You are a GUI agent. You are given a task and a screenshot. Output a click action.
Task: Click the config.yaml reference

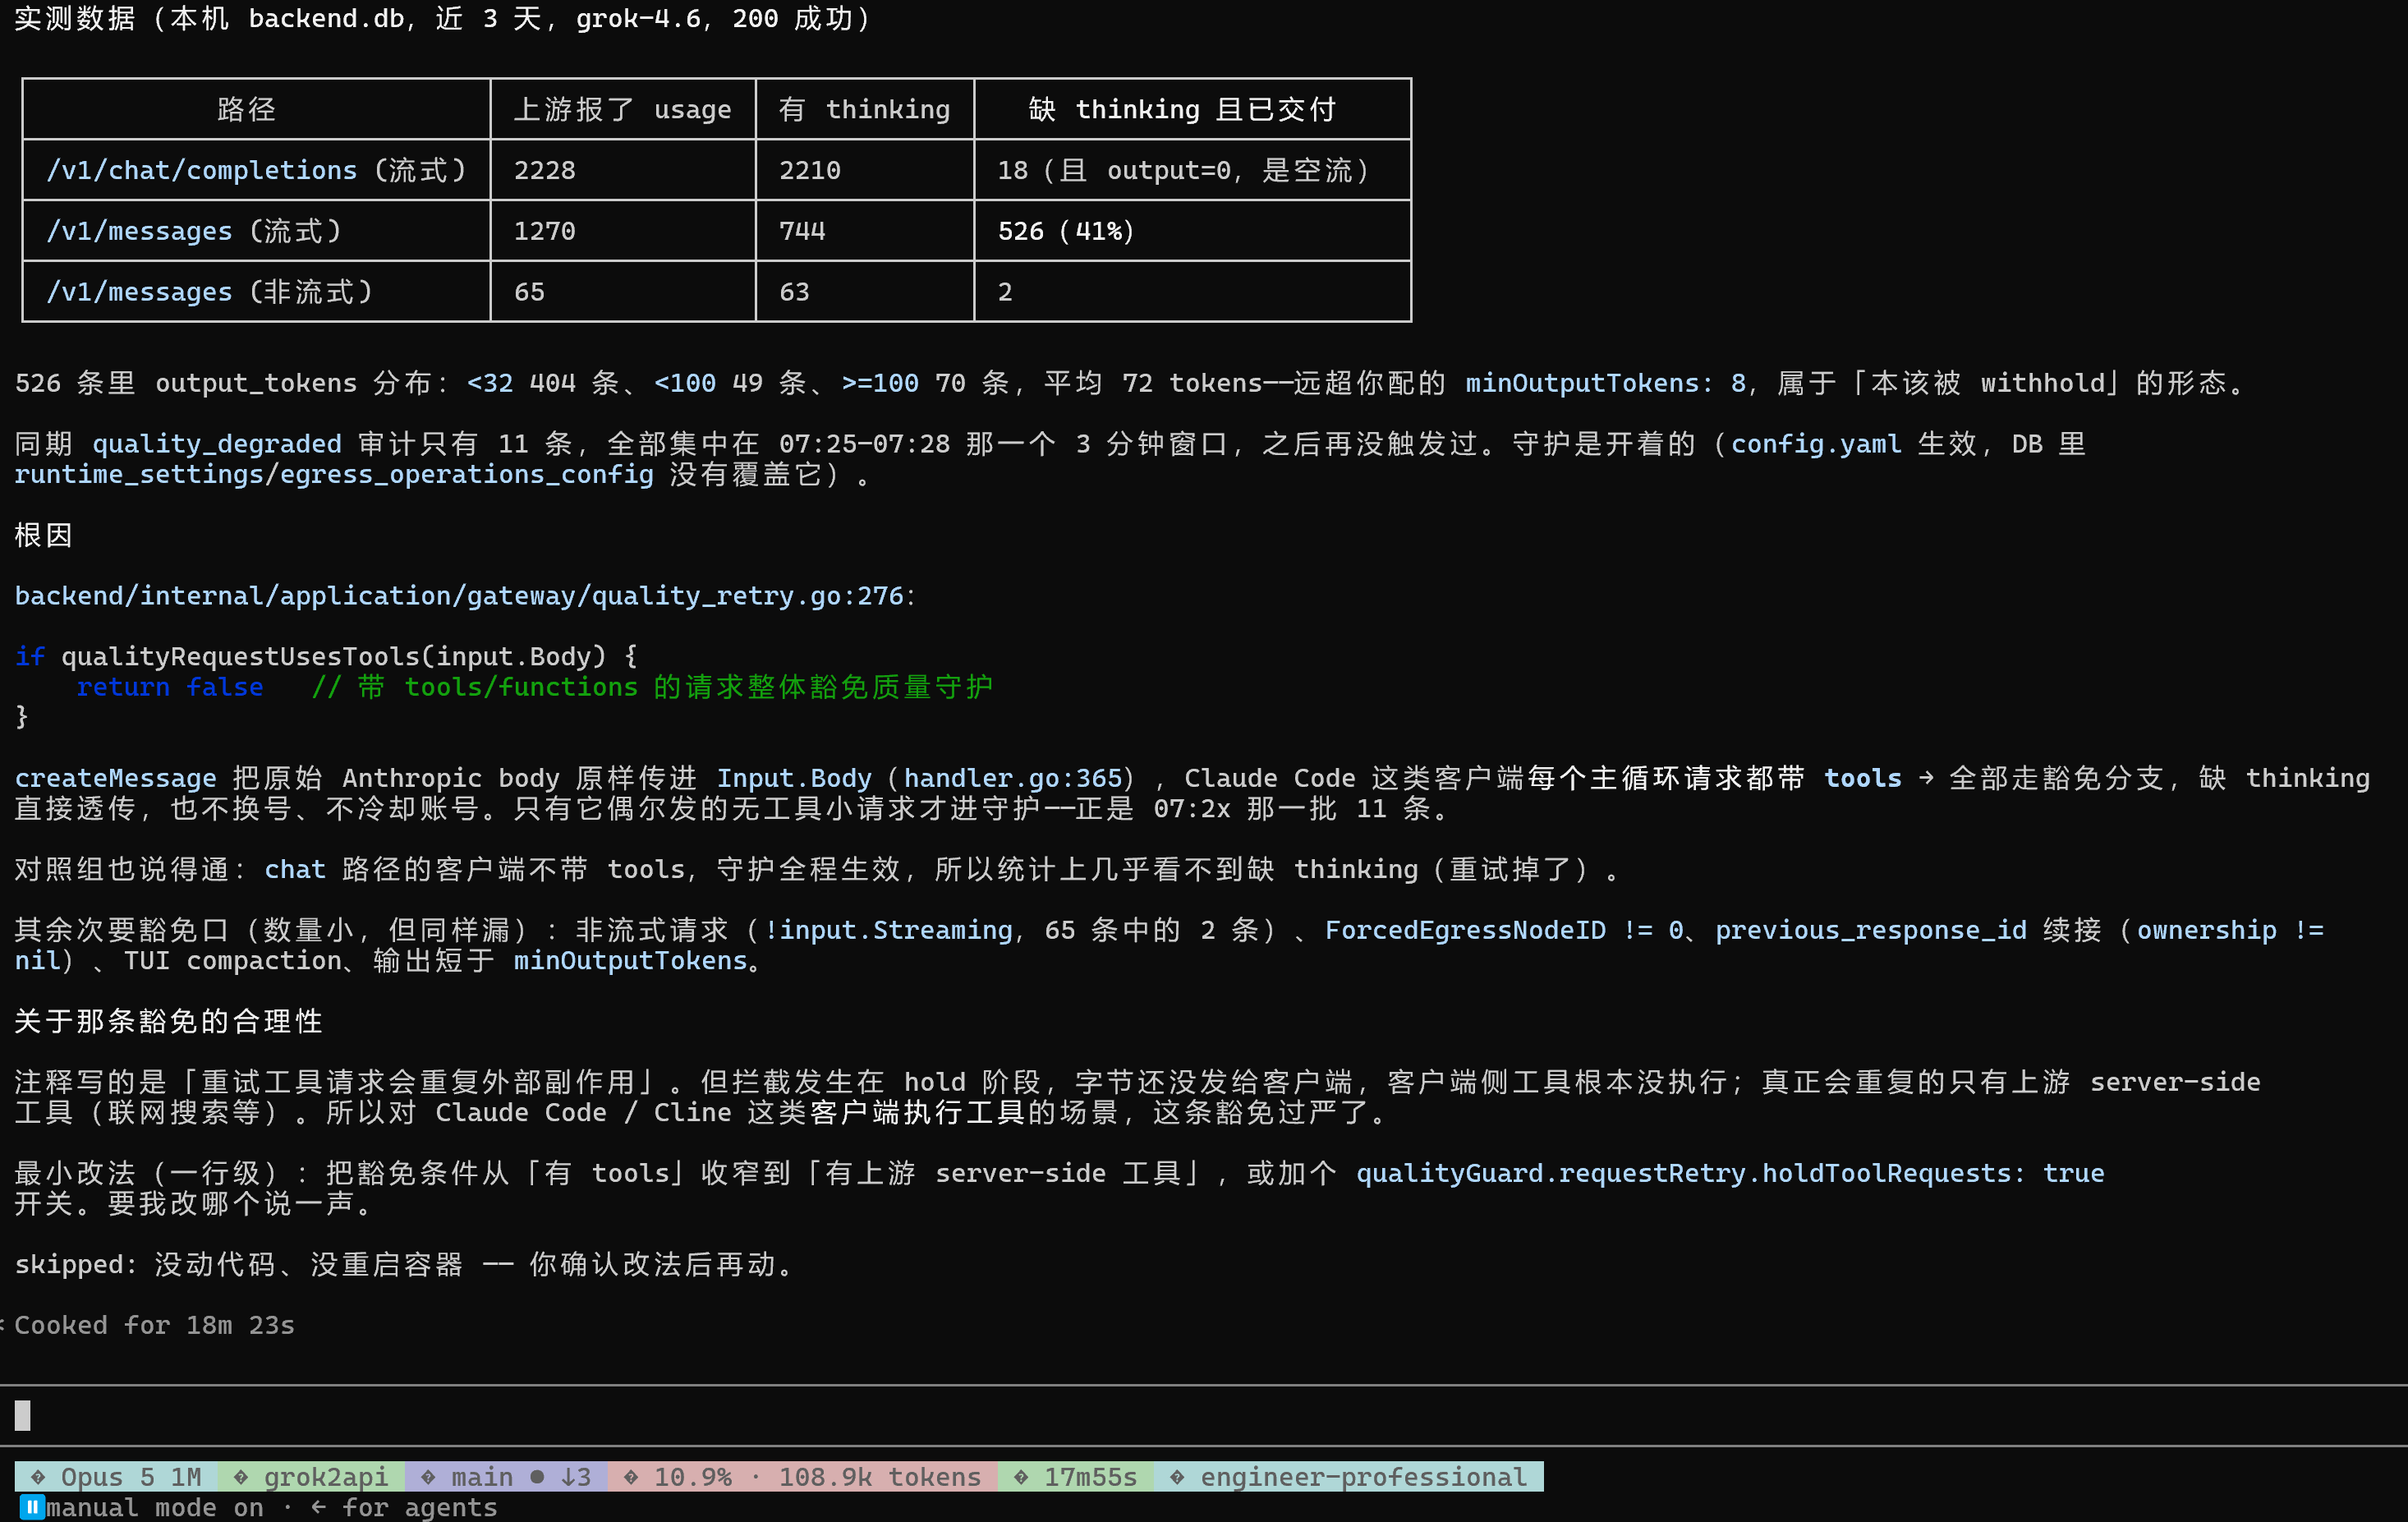pyautogui.click(x=1816, y=444)
